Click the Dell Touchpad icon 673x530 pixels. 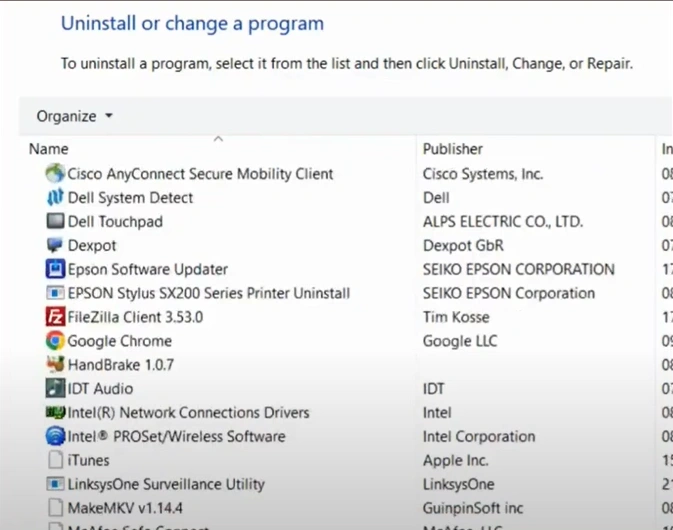click(x=55, y=221)
